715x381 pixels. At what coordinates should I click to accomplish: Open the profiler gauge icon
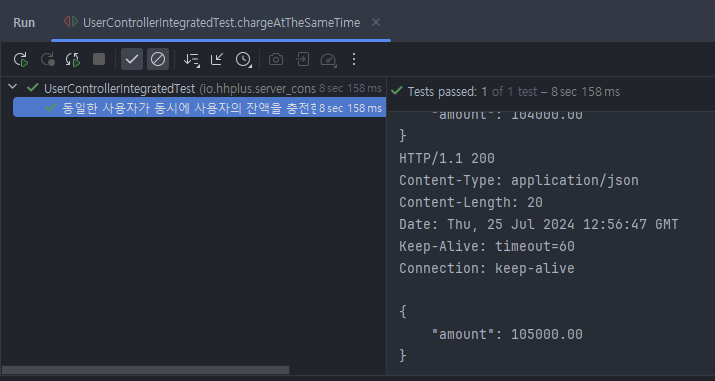[x=328, y=60]
